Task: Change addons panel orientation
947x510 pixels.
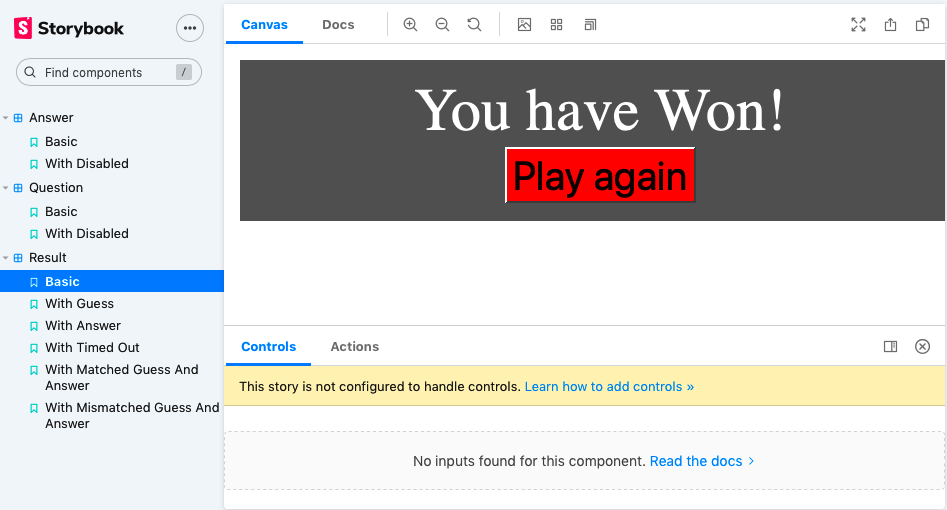Action: point(890,347)
